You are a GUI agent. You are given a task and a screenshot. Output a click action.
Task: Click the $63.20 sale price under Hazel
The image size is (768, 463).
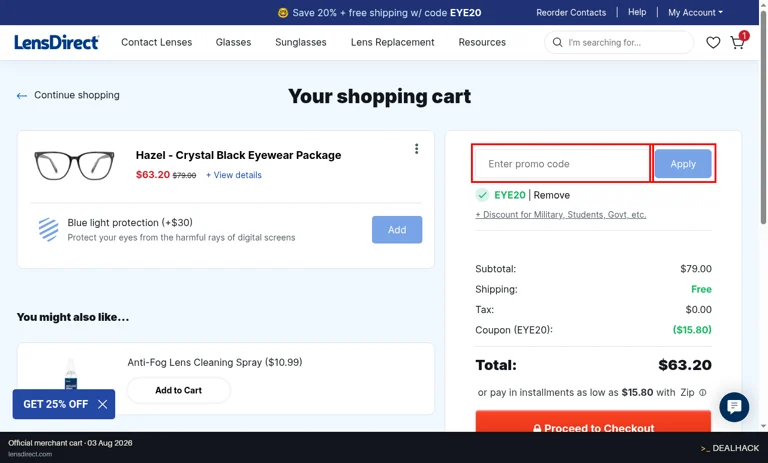pyautogui.click(x=153, y=174)
